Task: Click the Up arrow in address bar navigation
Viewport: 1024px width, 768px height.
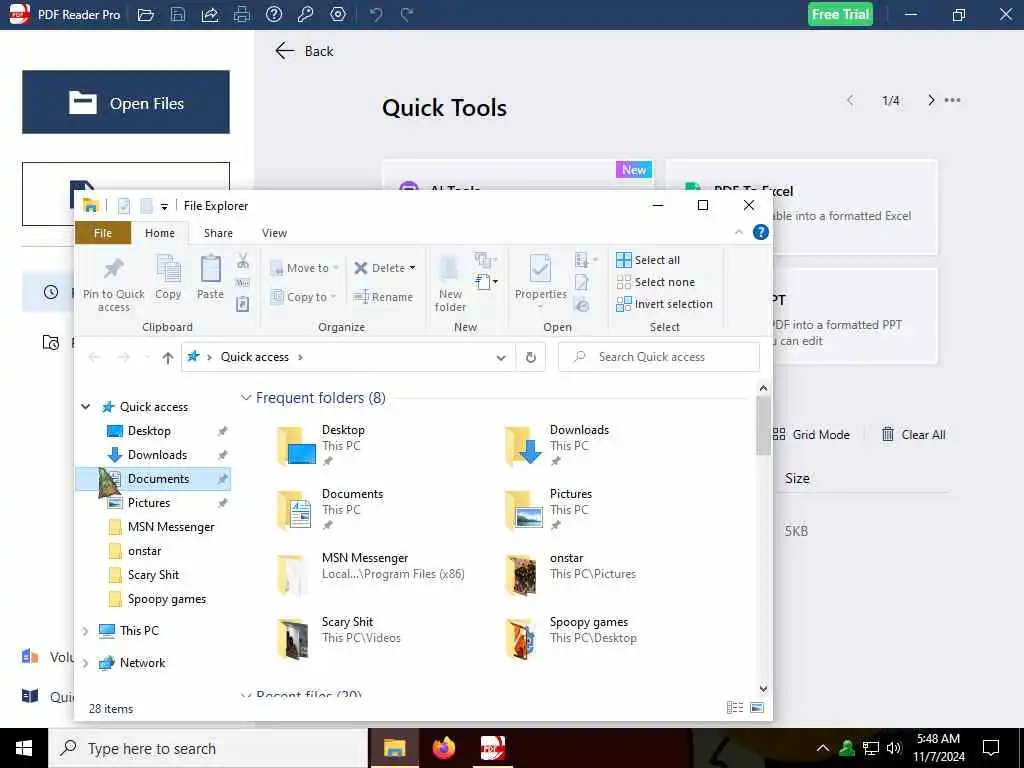Action: (168, 357)
